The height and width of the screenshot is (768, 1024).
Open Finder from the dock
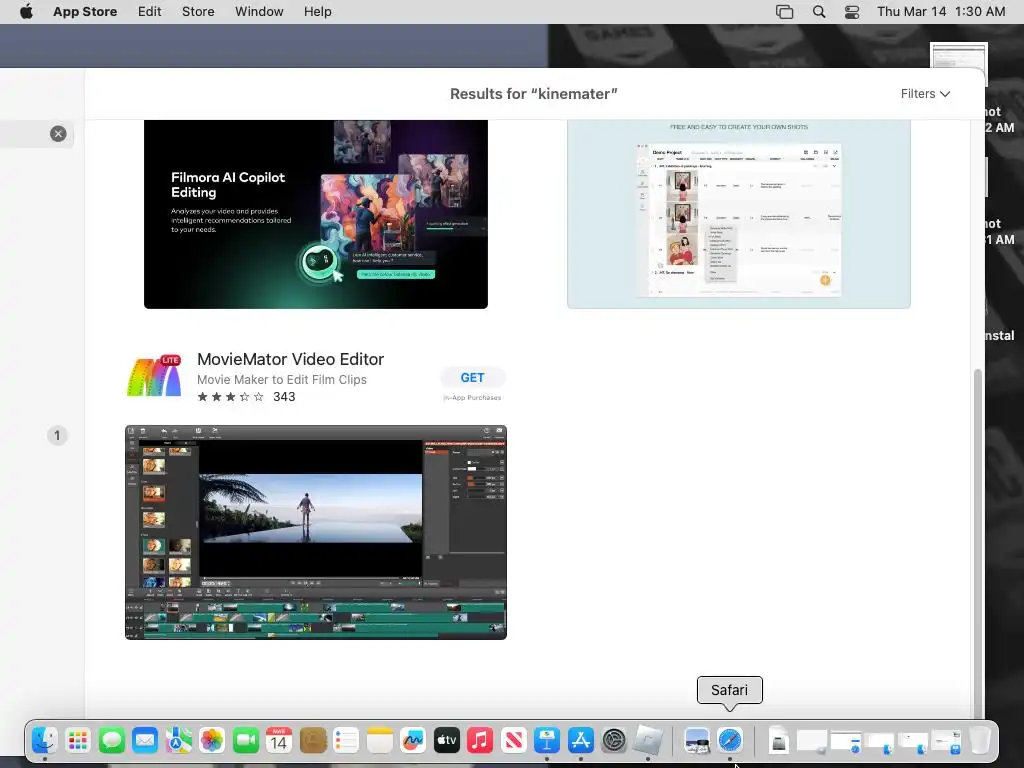tap(44, 741)
